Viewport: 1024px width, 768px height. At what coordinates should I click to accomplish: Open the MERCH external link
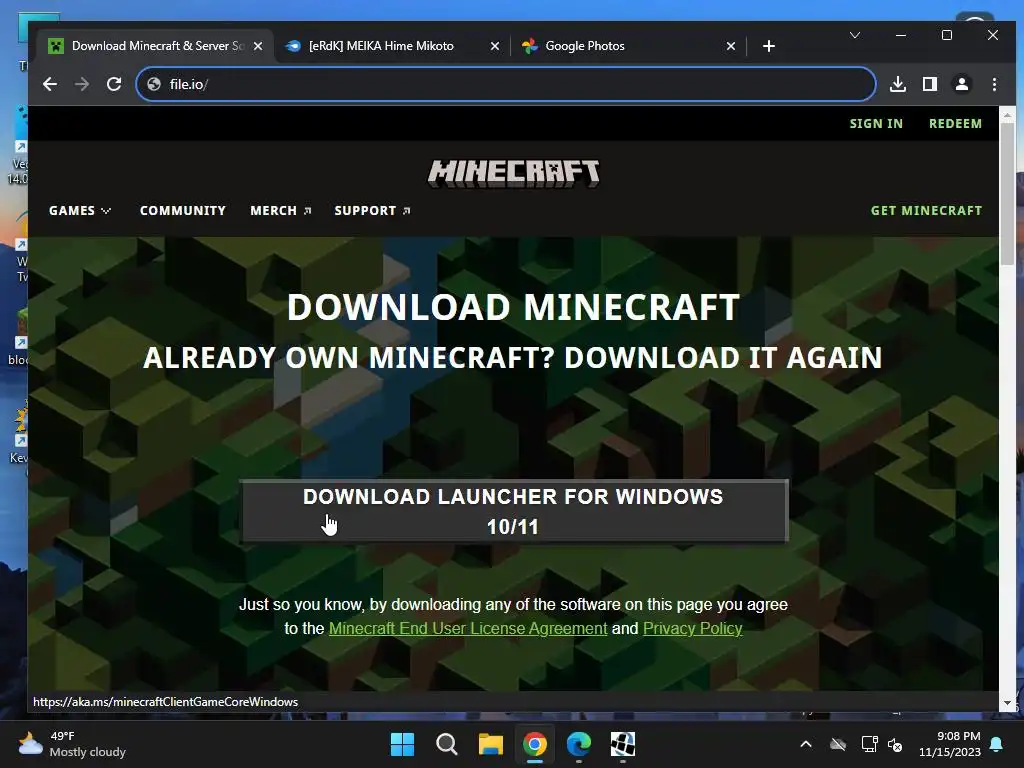tap(281, 210)
